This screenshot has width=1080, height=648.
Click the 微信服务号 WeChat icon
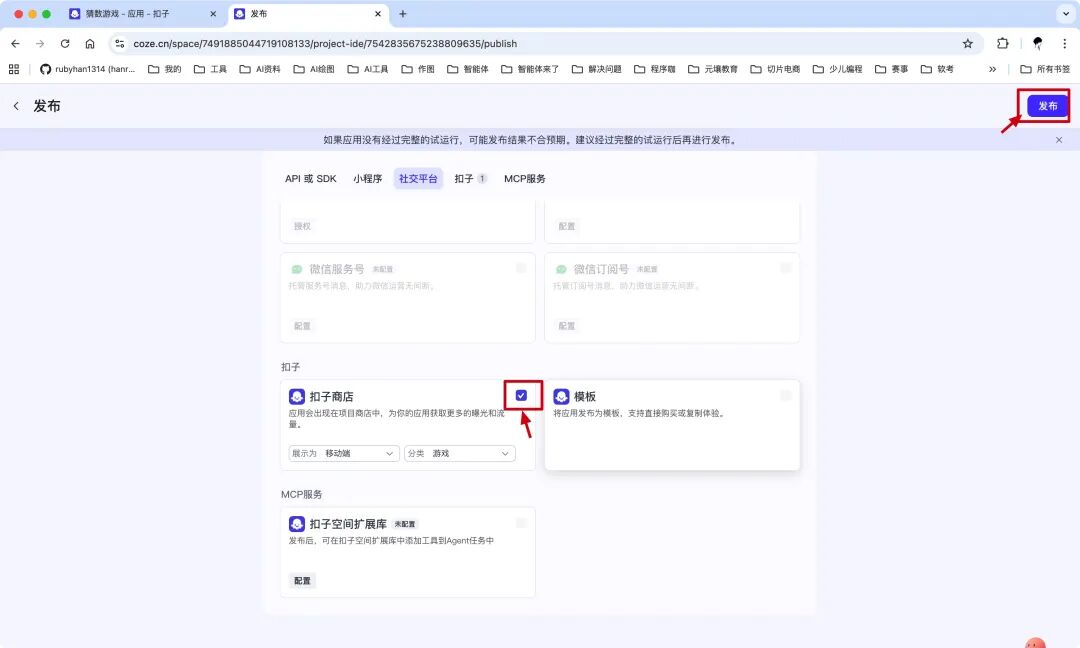coord(297,269)
